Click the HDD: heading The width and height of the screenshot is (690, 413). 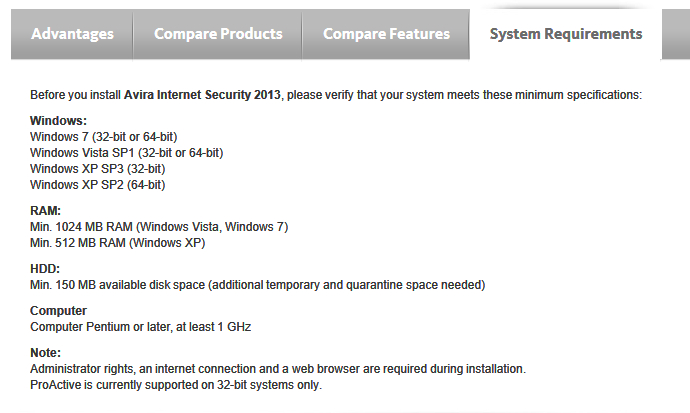(45, 269)
